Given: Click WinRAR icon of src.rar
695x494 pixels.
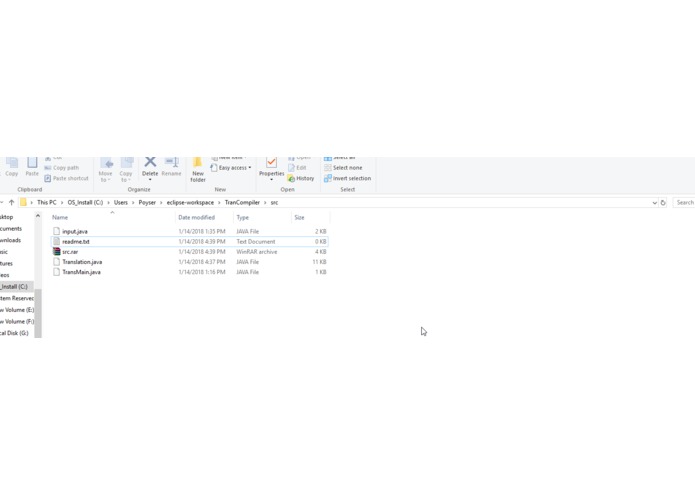Looking at the screenshot, I should point(56,252).
